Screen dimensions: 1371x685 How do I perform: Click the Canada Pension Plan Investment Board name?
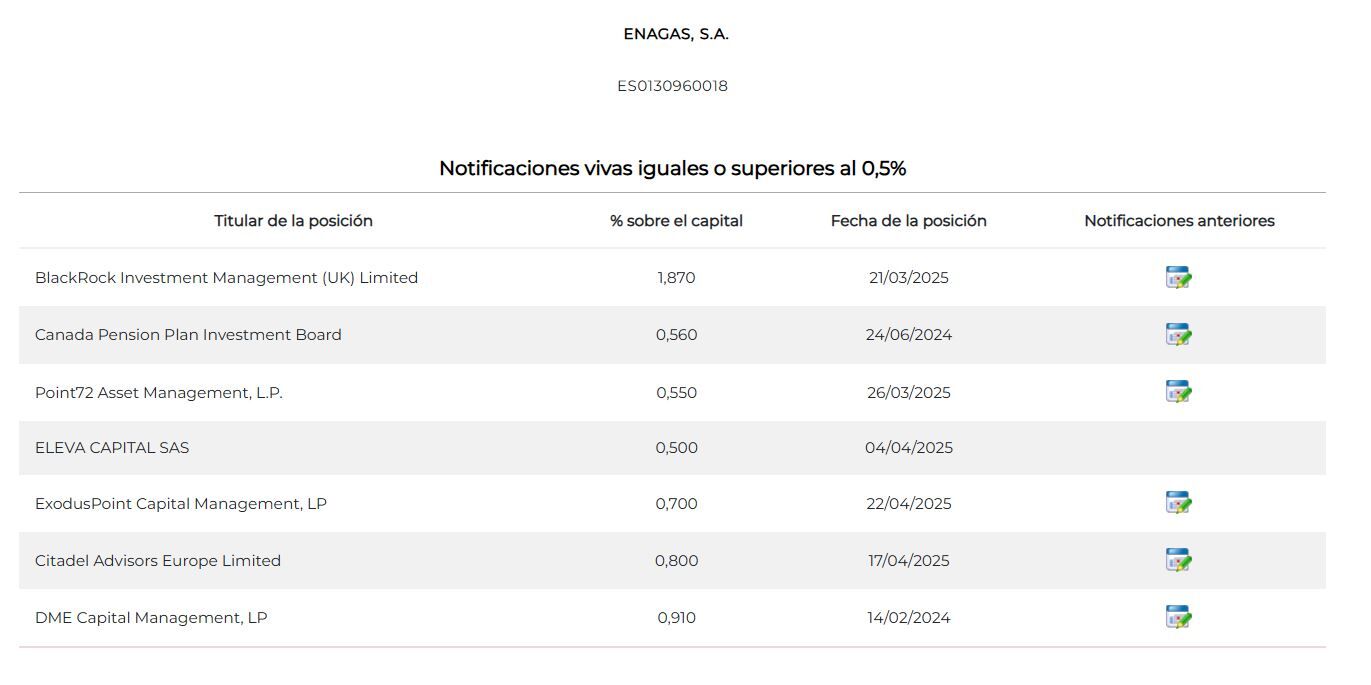[x=188, y=335]
